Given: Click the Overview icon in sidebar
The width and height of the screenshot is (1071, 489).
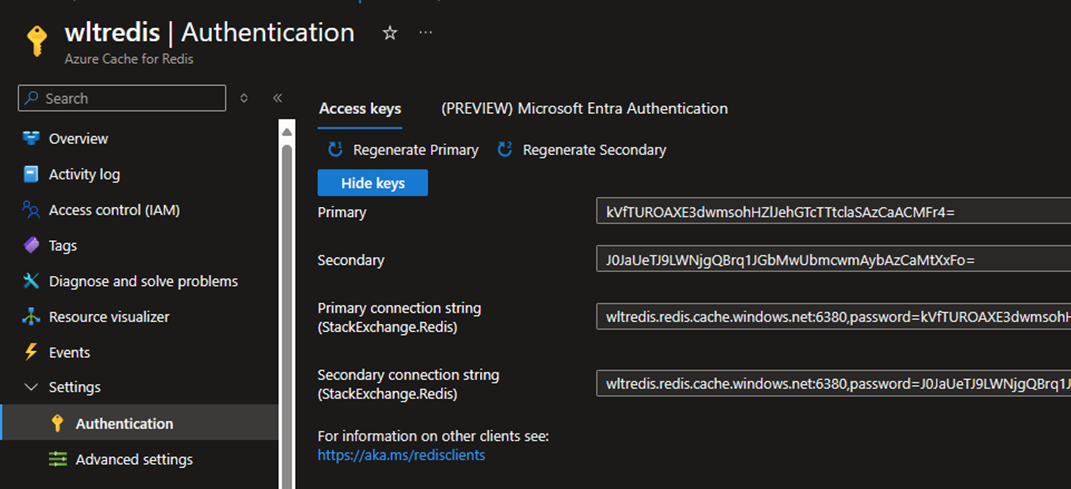Looking at the screenshot, I should click(31, 138).
